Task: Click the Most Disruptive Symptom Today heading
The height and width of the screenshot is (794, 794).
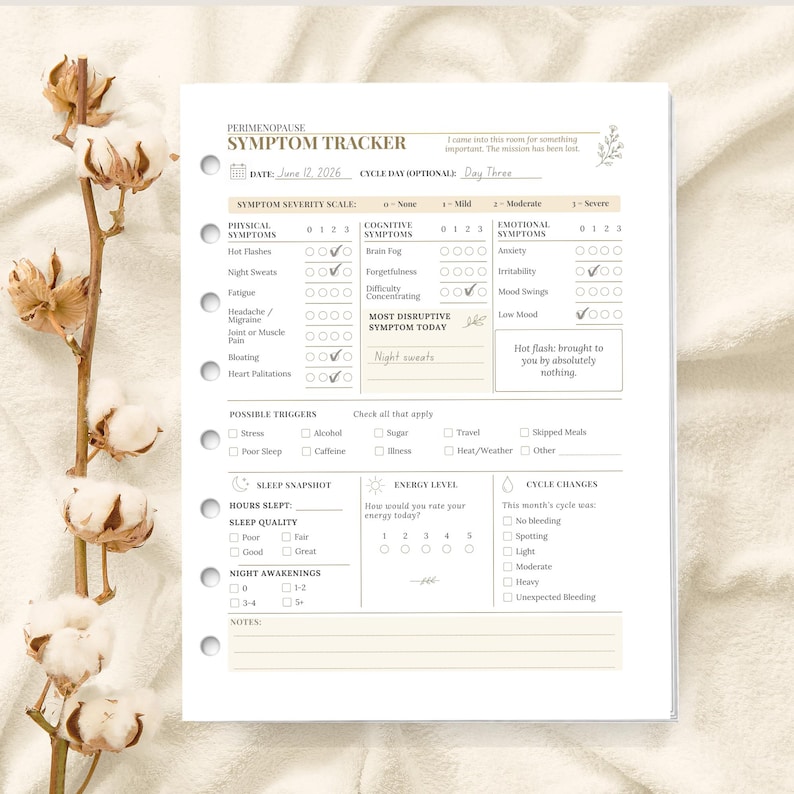Action: point(410,322)
